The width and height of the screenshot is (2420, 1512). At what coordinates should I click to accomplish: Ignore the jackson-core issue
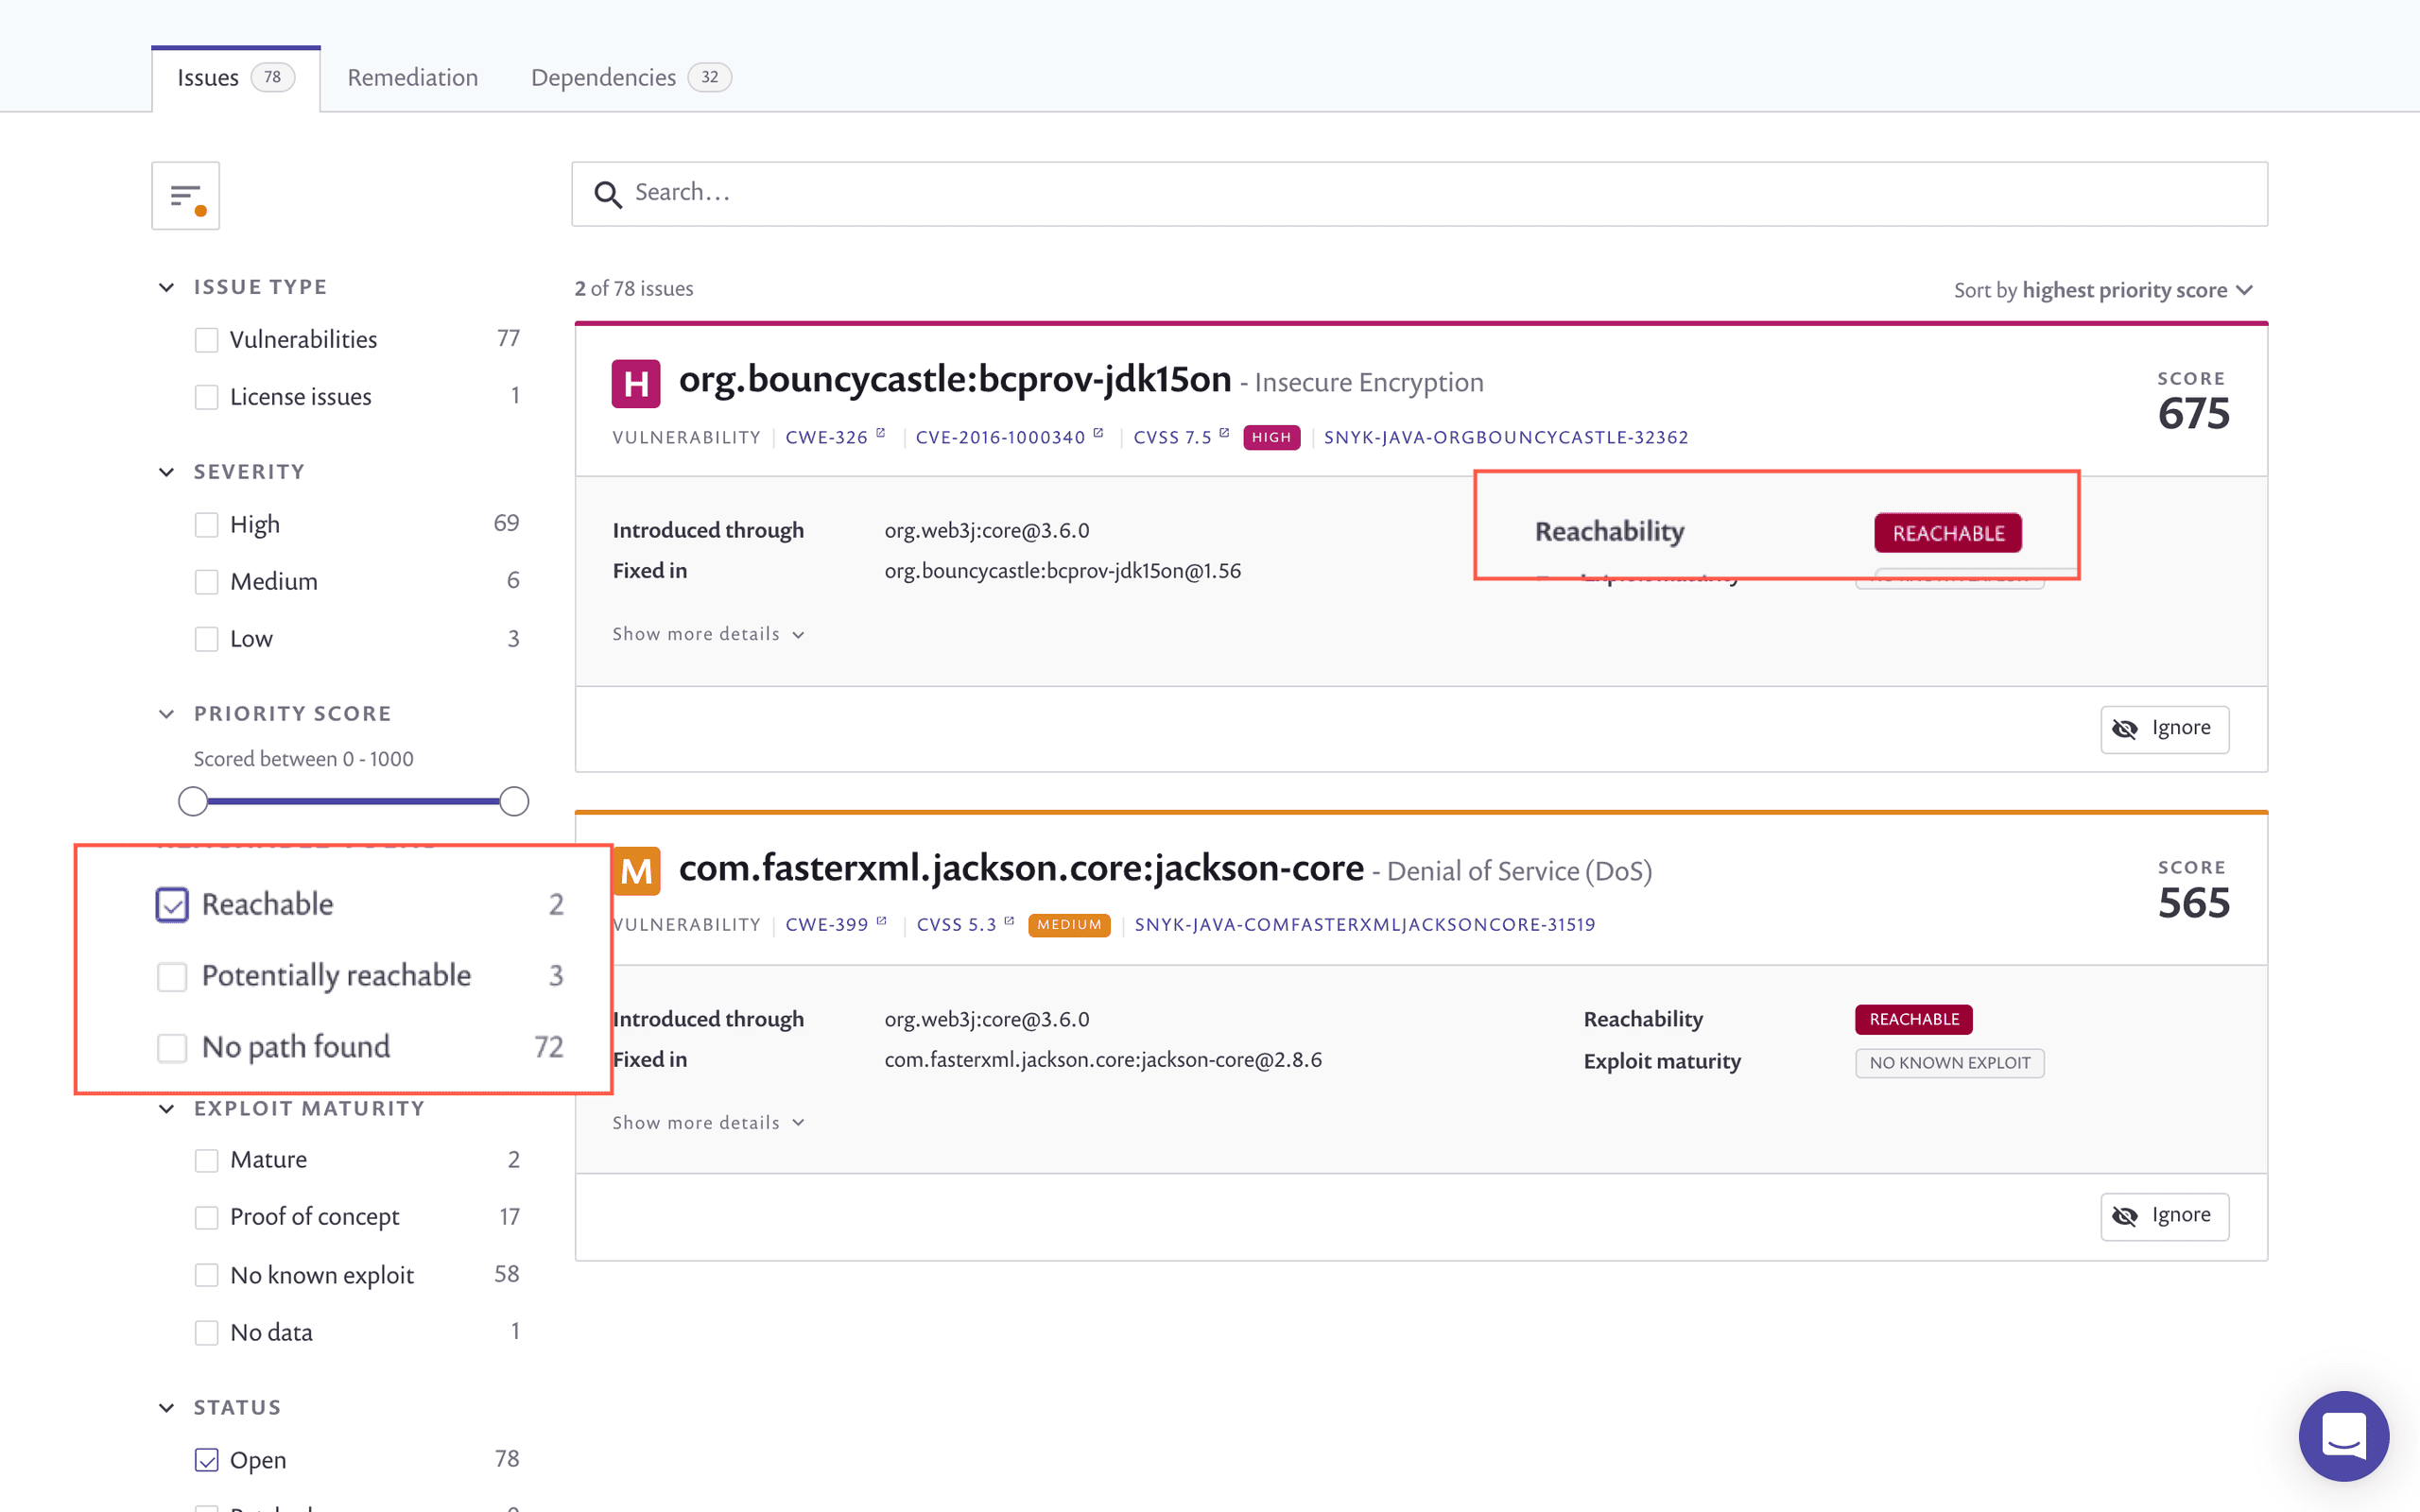2164,1216
